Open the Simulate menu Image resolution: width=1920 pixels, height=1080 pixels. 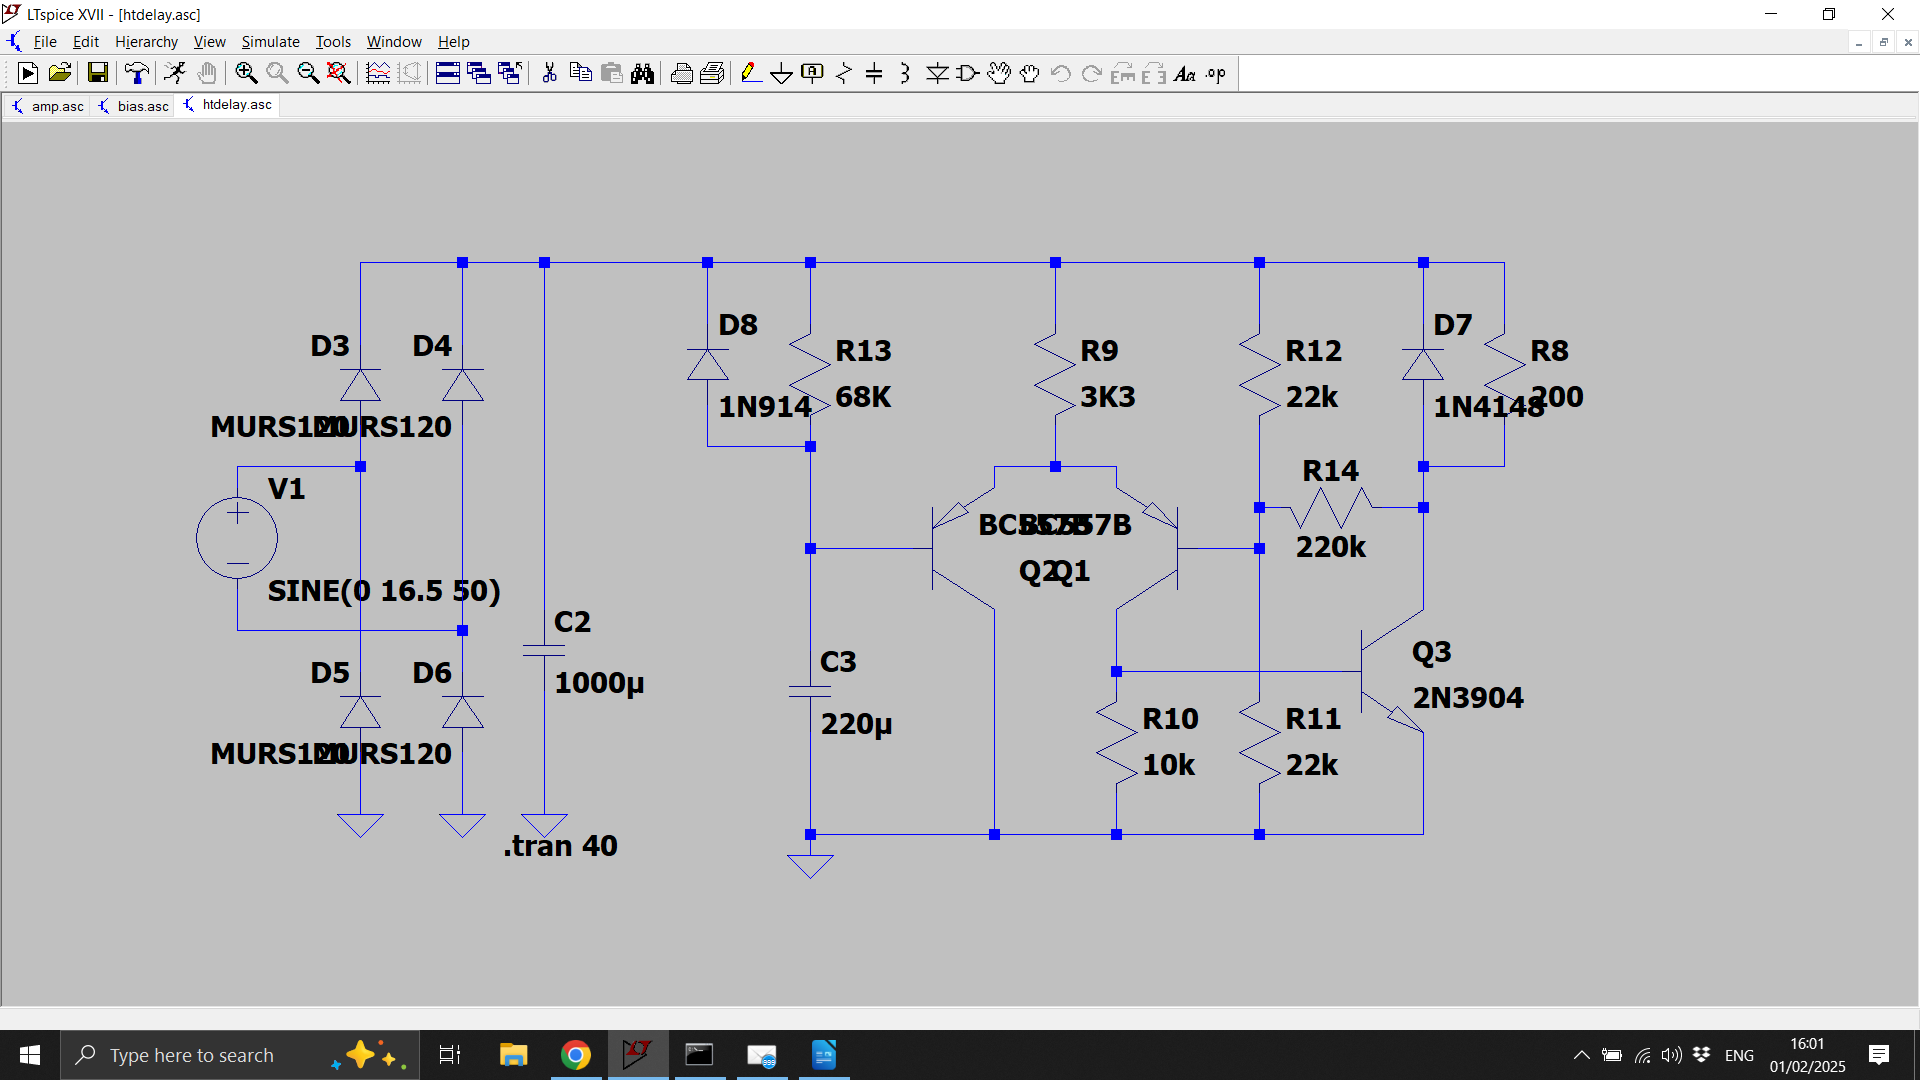click(270, 42)
